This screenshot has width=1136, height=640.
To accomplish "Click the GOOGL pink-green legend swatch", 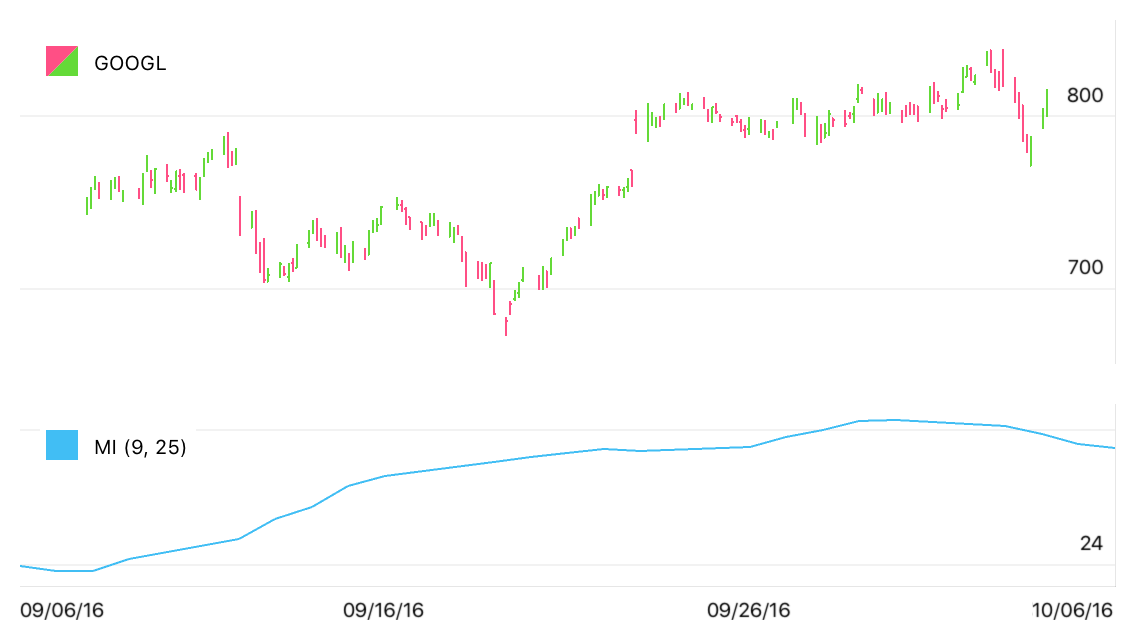I will pos(62,62).
